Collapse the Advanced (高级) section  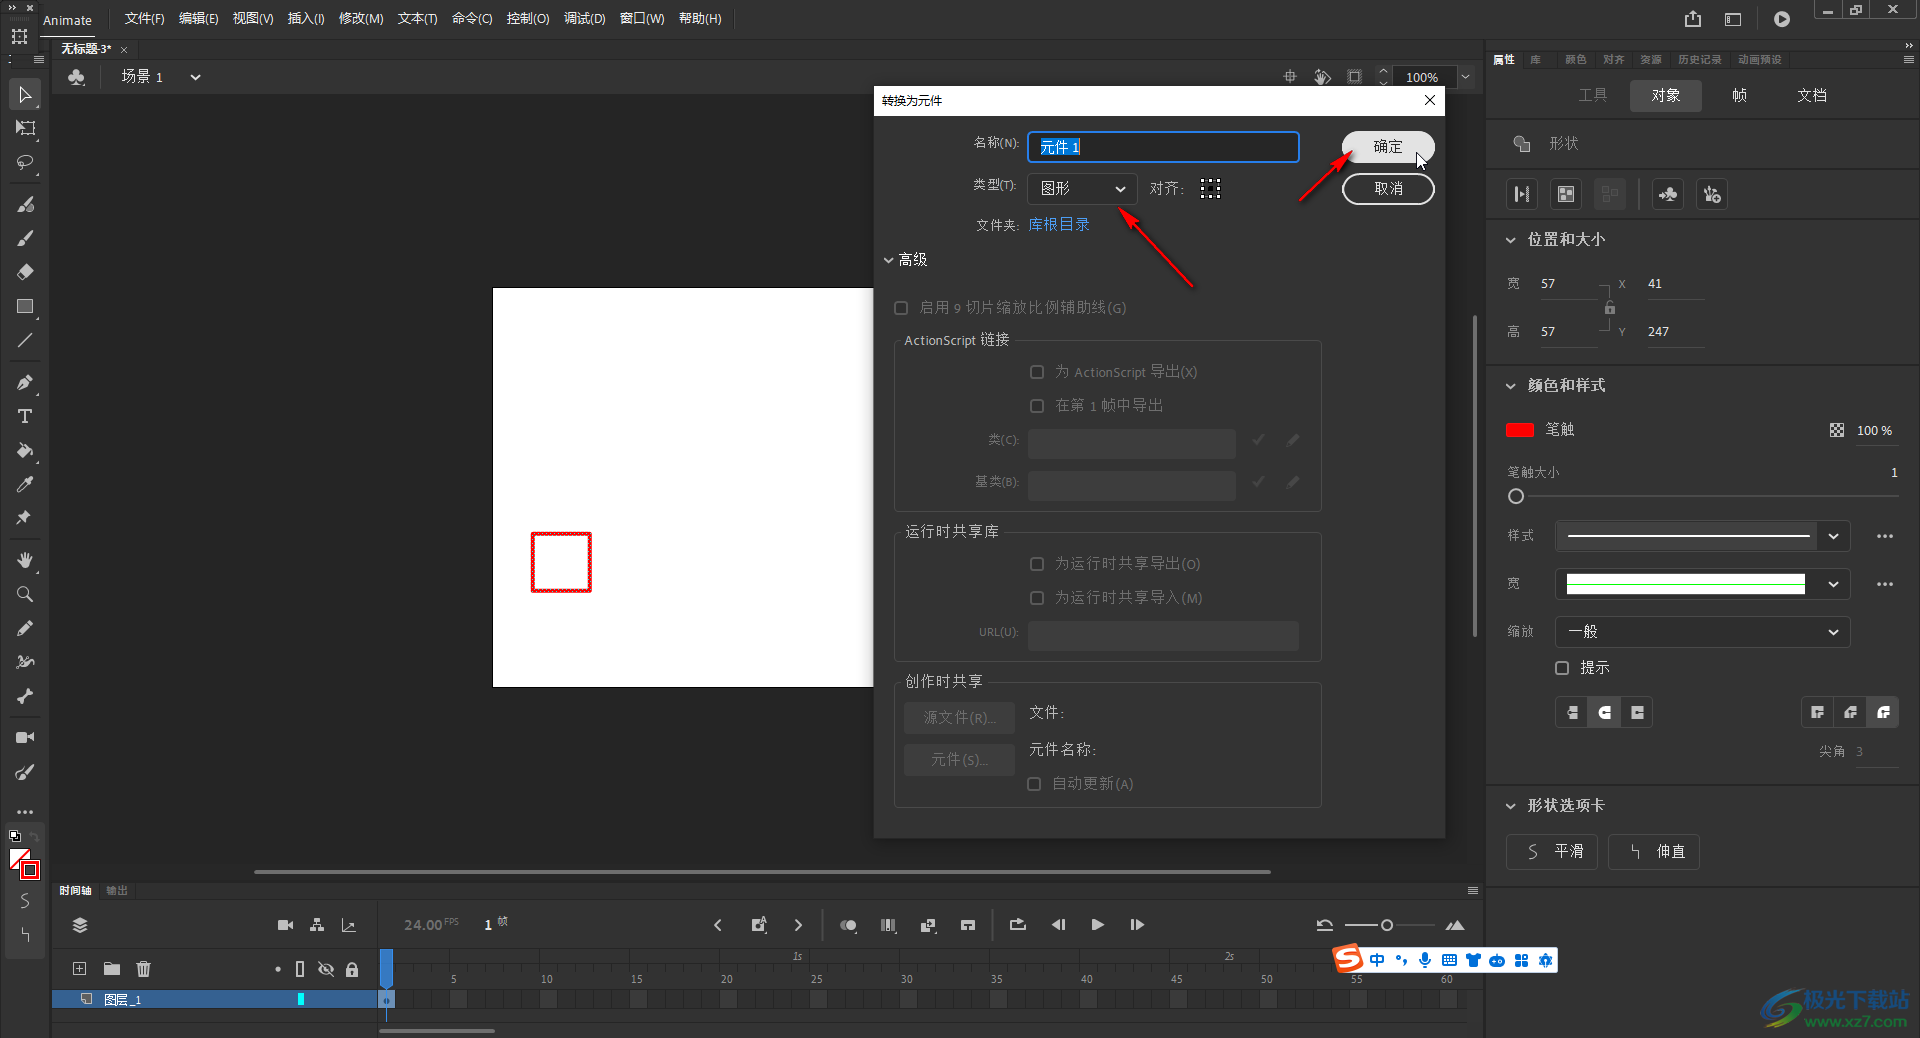(x=888, y=260)
